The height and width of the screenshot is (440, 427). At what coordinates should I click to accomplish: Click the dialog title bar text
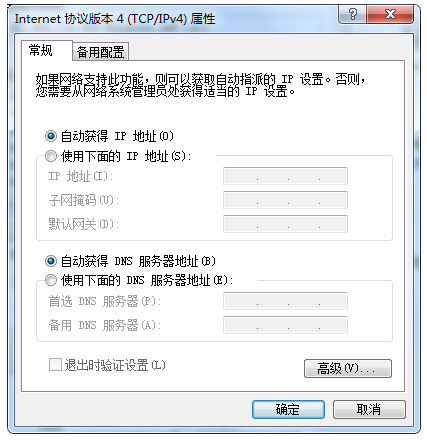[115, 19]
